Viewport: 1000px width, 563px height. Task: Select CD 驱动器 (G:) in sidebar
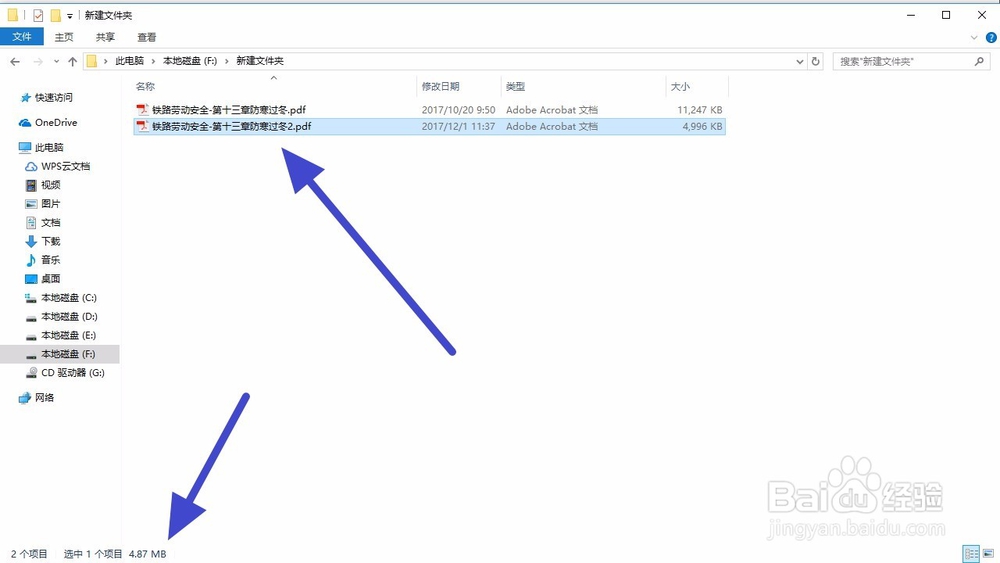click(x=72, y=372)
